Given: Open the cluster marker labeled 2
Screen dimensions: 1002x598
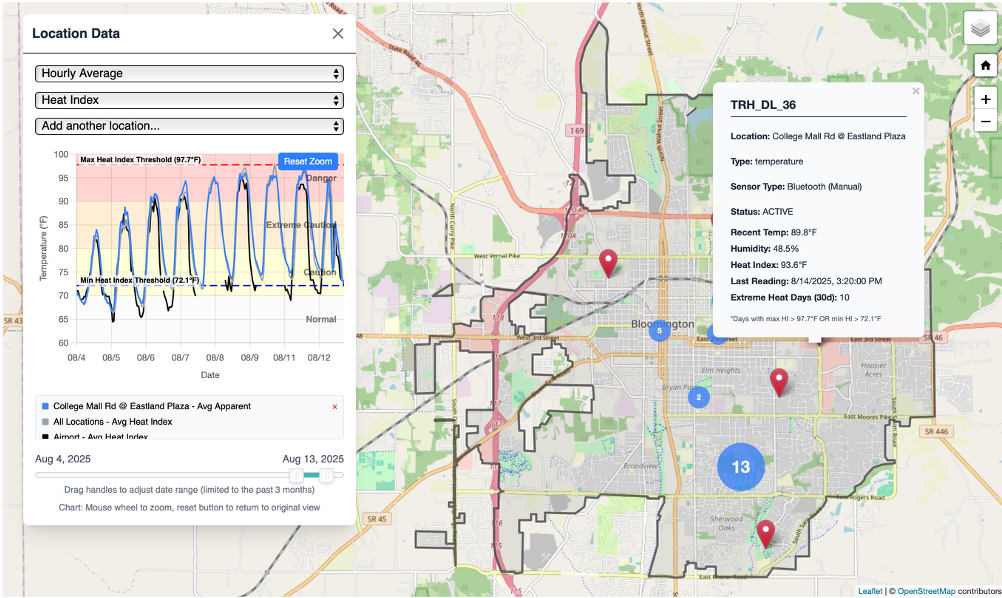Looking at the screenshot, I should click(698, 396).
